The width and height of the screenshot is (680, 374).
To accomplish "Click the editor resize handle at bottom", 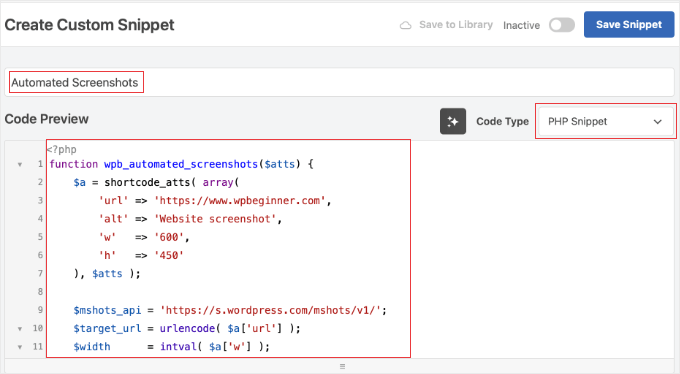I will click(x=342, y=366).
